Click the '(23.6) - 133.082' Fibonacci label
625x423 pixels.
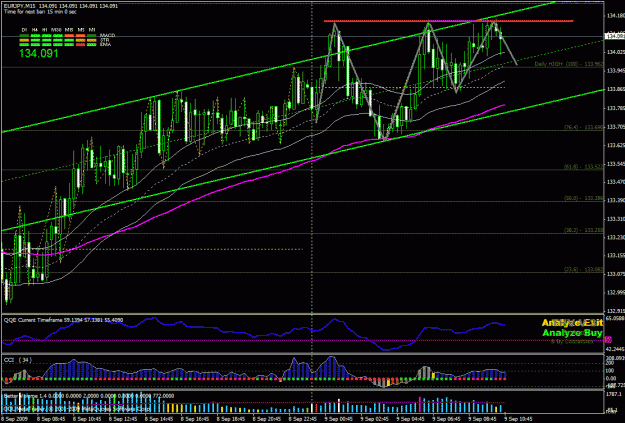tap(584, 270)
